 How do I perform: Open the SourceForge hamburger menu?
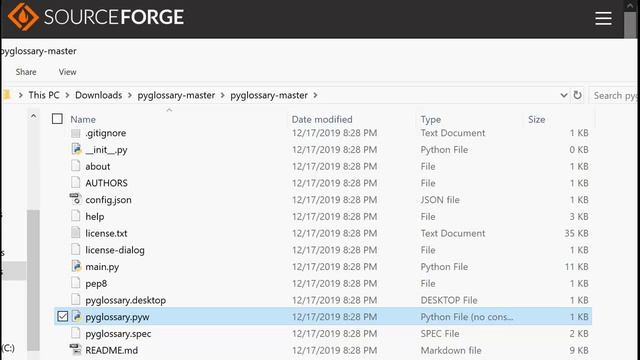click(x=603, y=18)
